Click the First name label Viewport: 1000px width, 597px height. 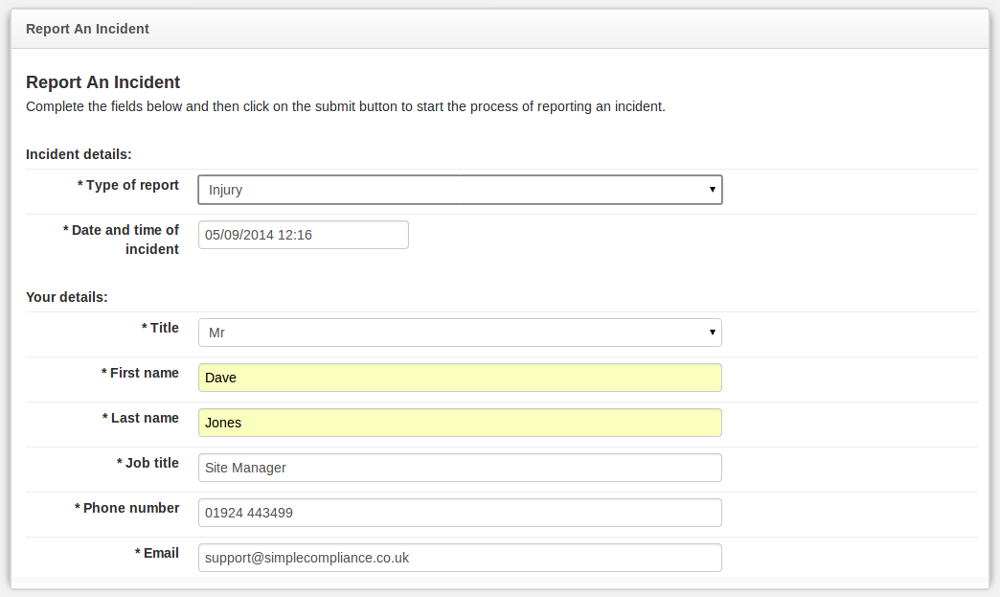(x=140, y=373)
